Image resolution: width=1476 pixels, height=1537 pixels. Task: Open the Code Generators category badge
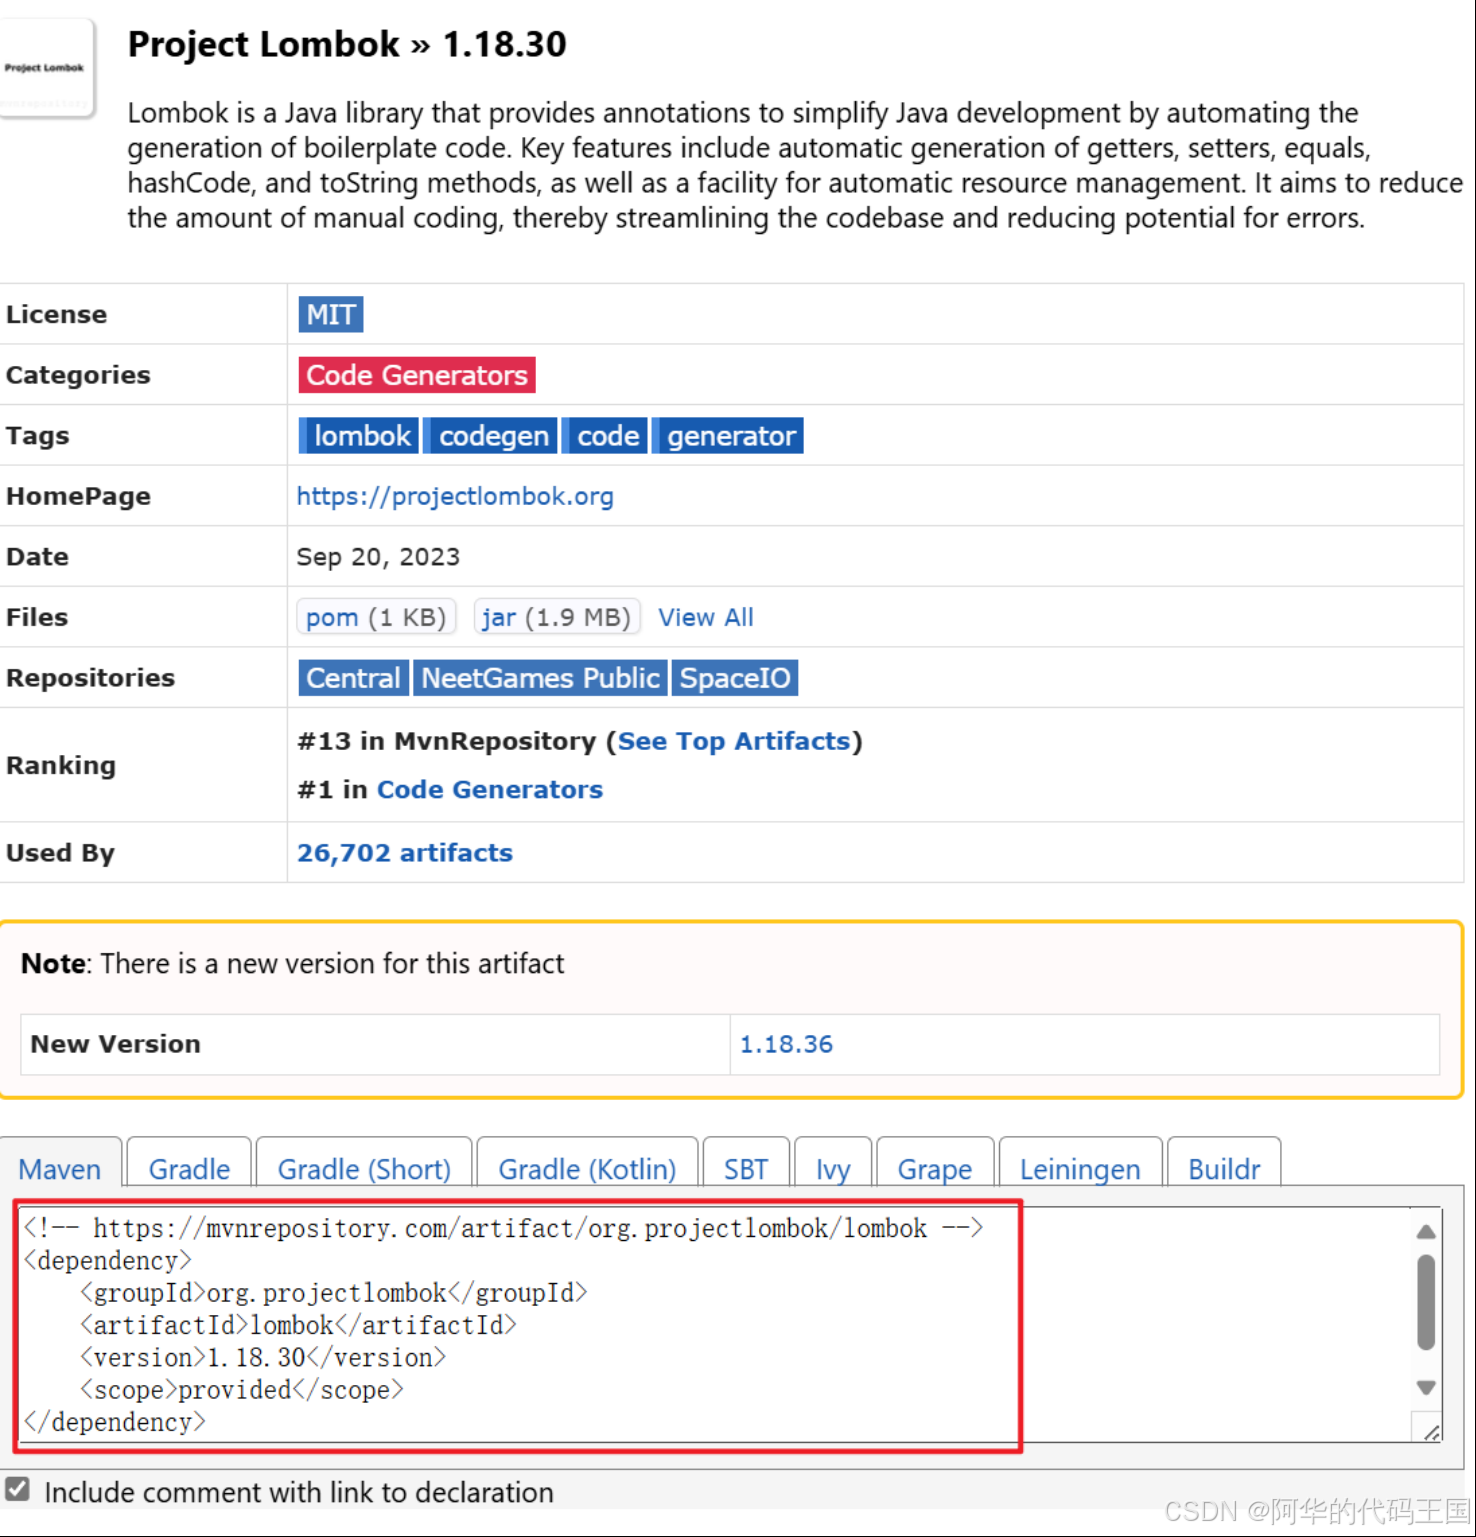click(x=416, y=375)
